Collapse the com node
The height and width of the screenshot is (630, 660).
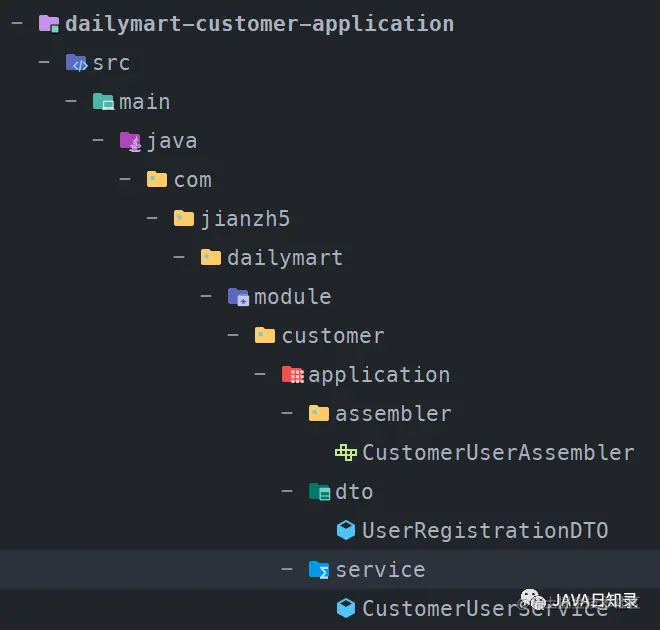125,179
